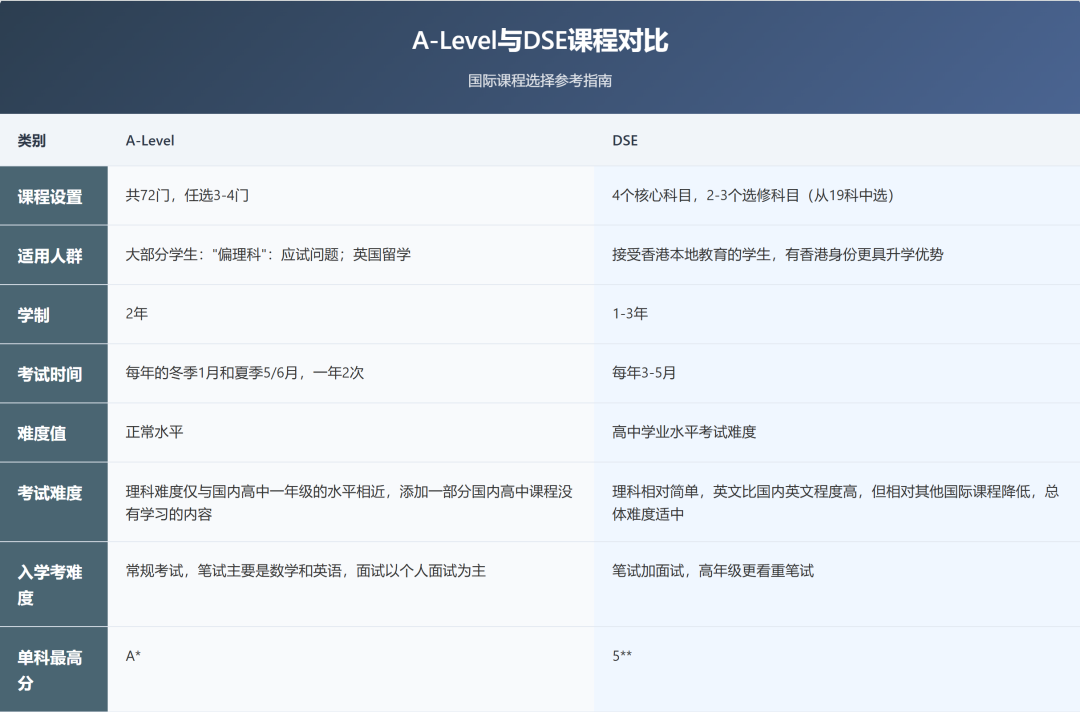Click cell 笔试加面试，高年级更看重笔试

(837, 584)
